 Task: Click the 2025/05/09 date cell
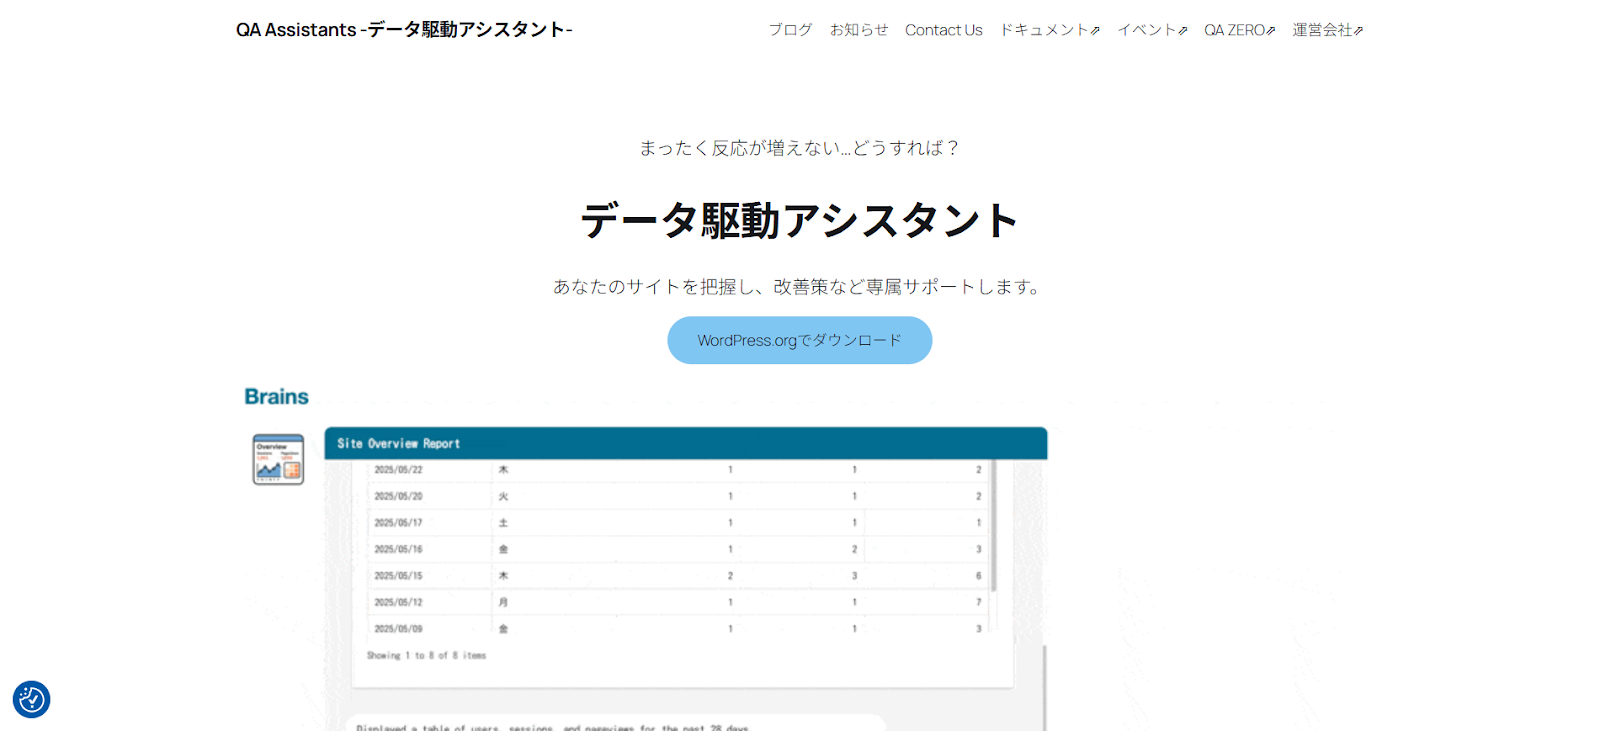click(x=398, y=629)
